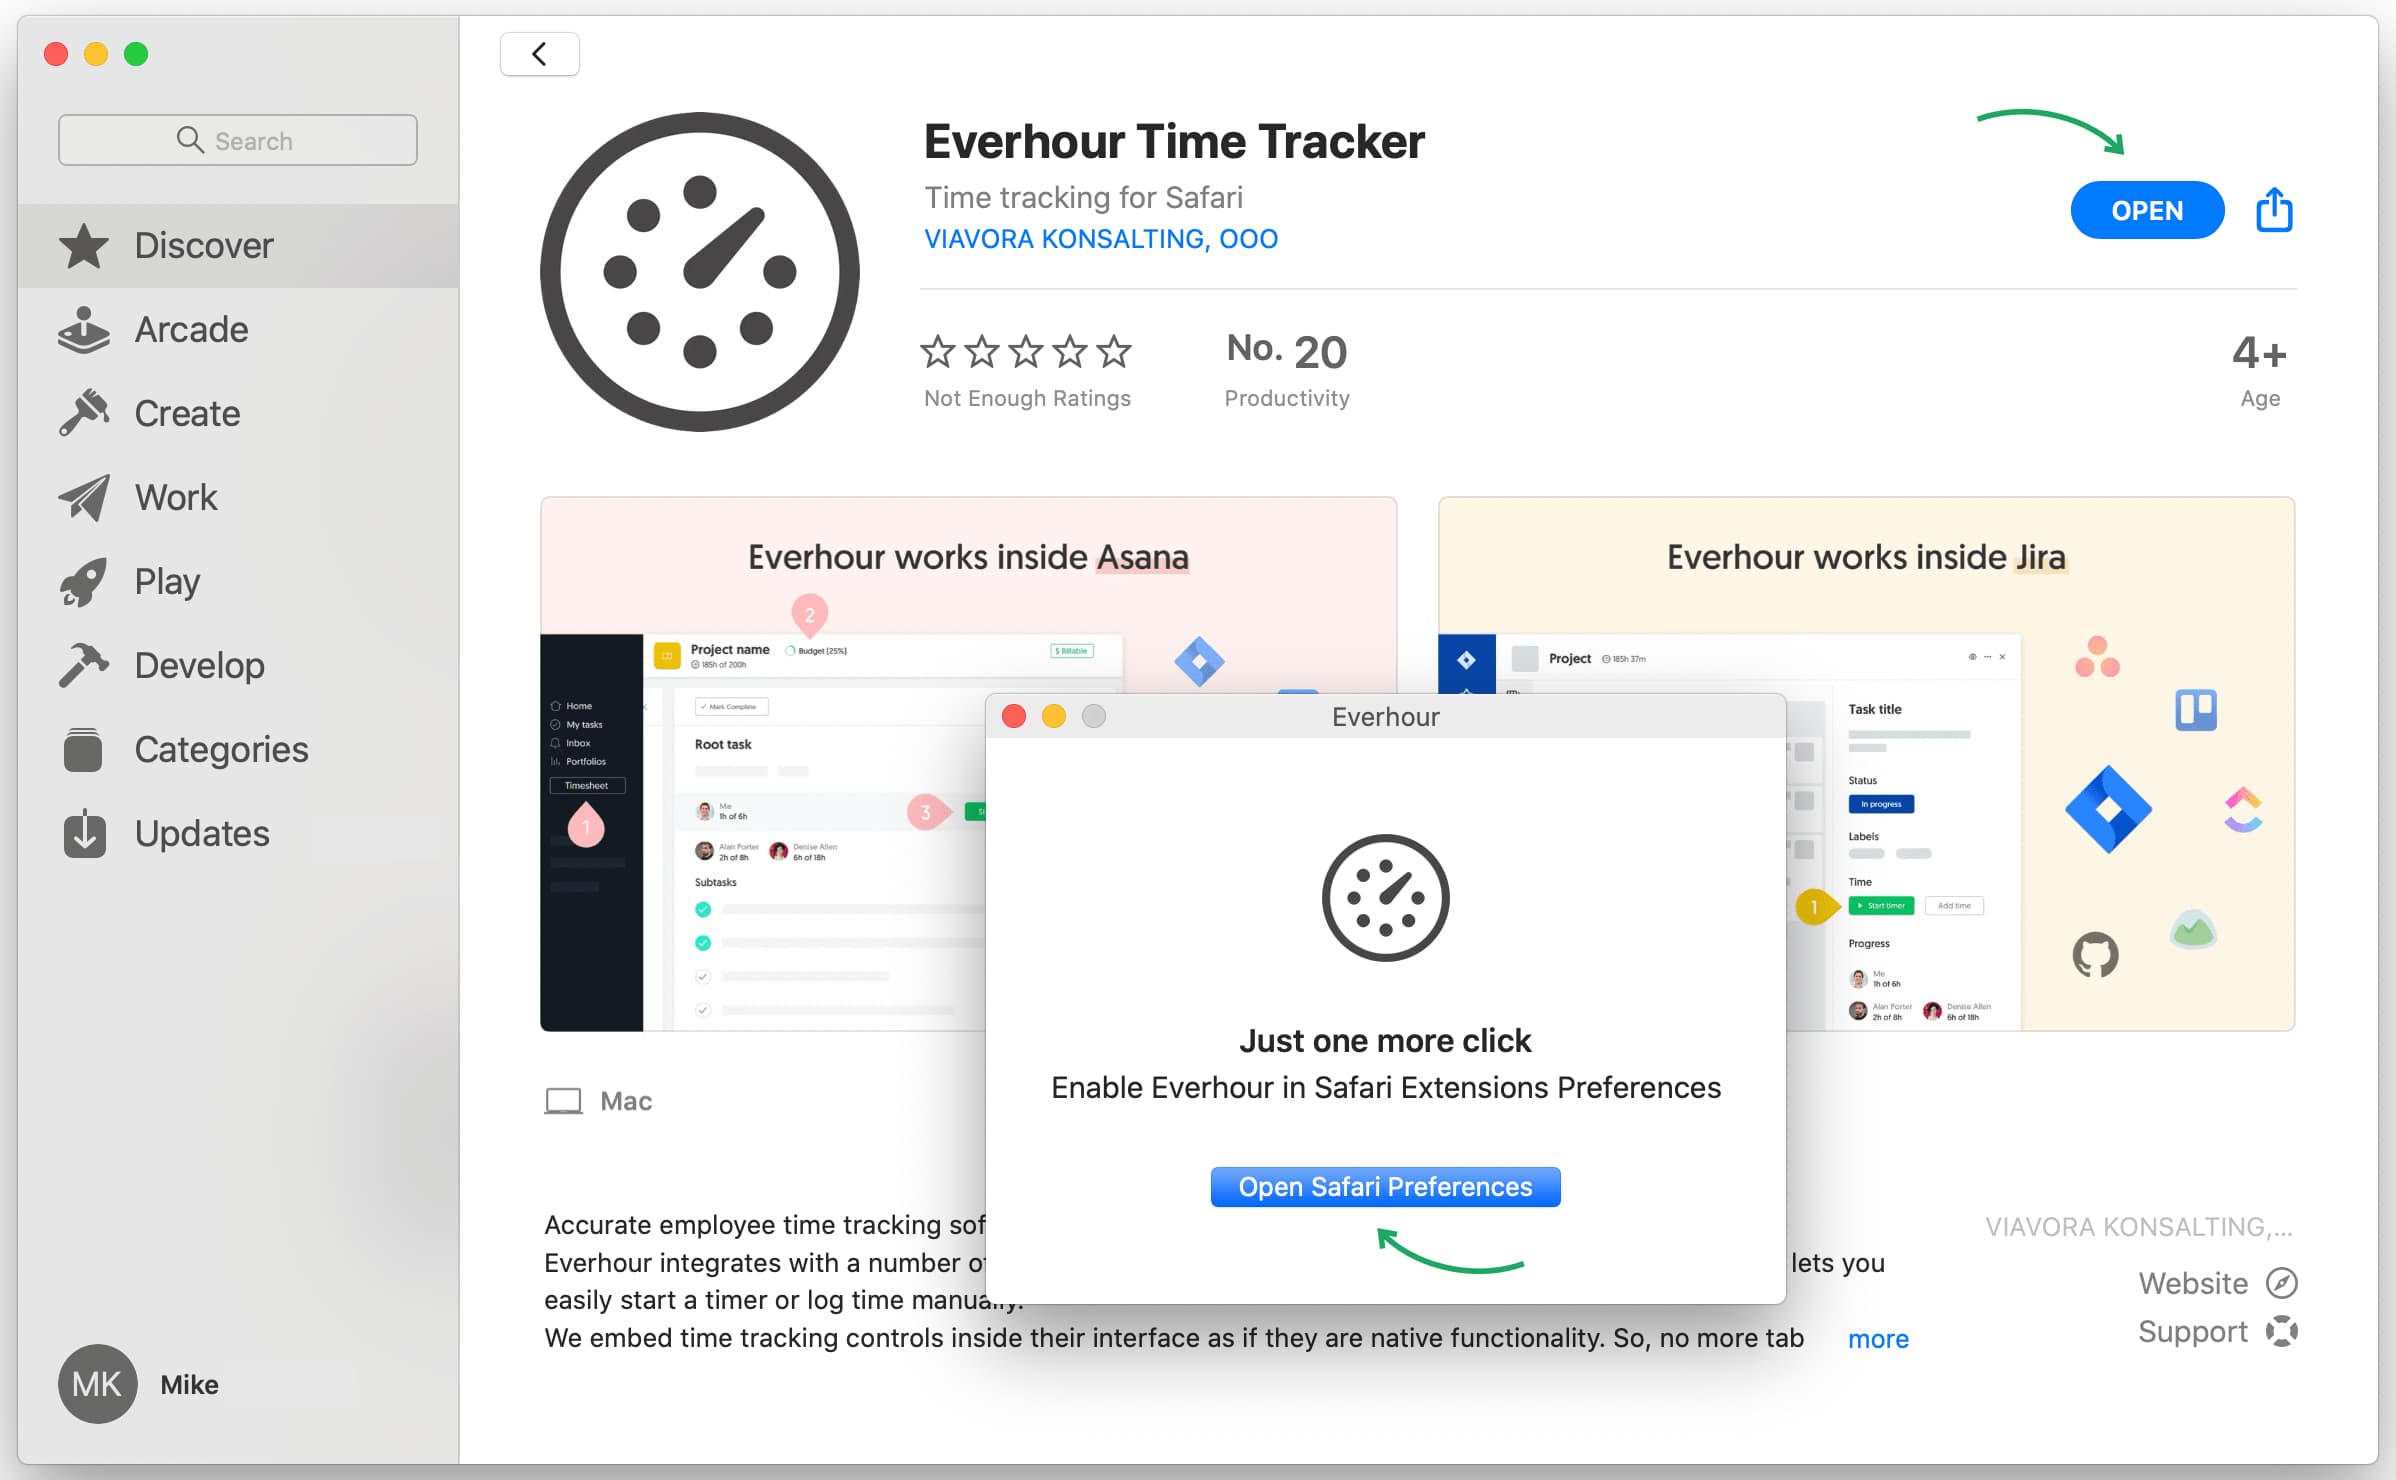Image resolution: width=2396 pixels, height=1480 pixels.
Task: Click the Discover section star icon
Action: tap(86, 245)
